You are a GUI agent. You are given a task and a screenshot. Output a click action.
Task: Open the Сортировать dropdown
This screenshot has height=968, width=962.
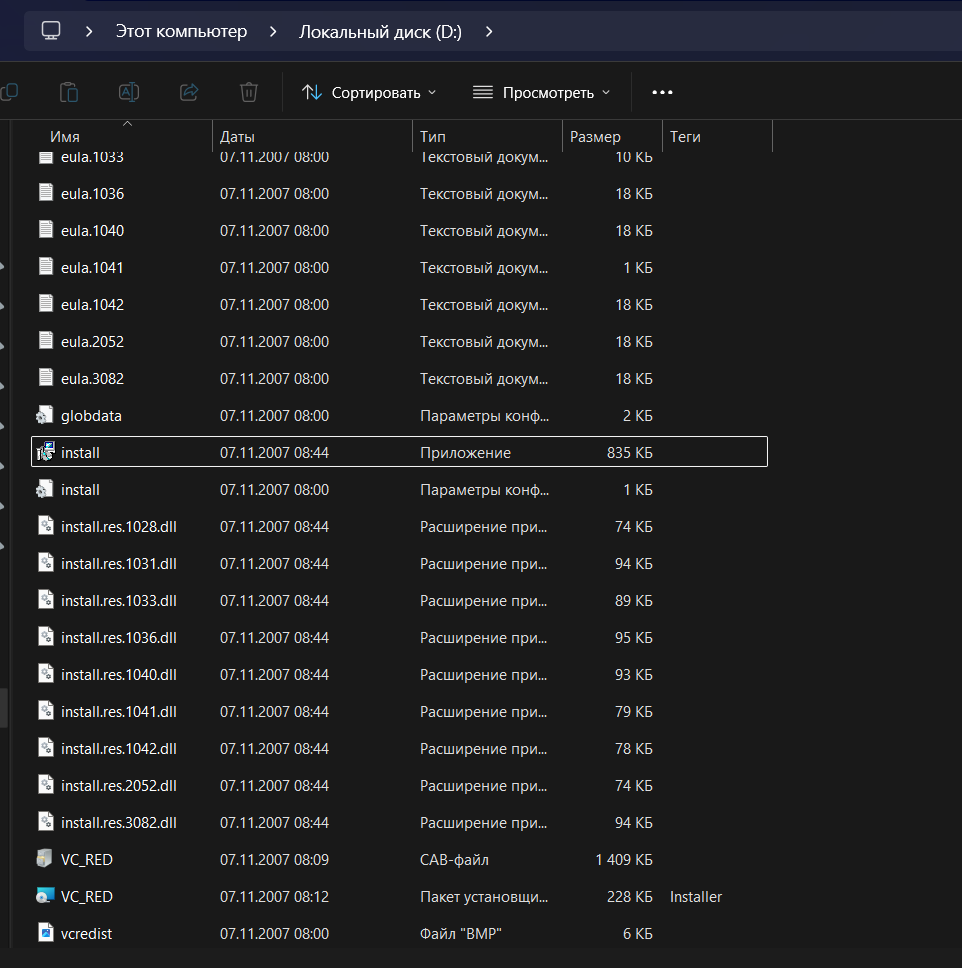click(x=369, y=93)
